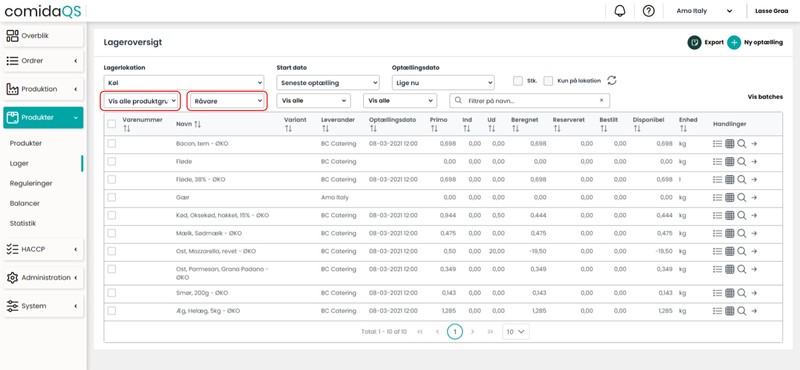The image size is (800, 370).
Task: Click the magnifier icon in the Gær row
Action: click(741, 198)
